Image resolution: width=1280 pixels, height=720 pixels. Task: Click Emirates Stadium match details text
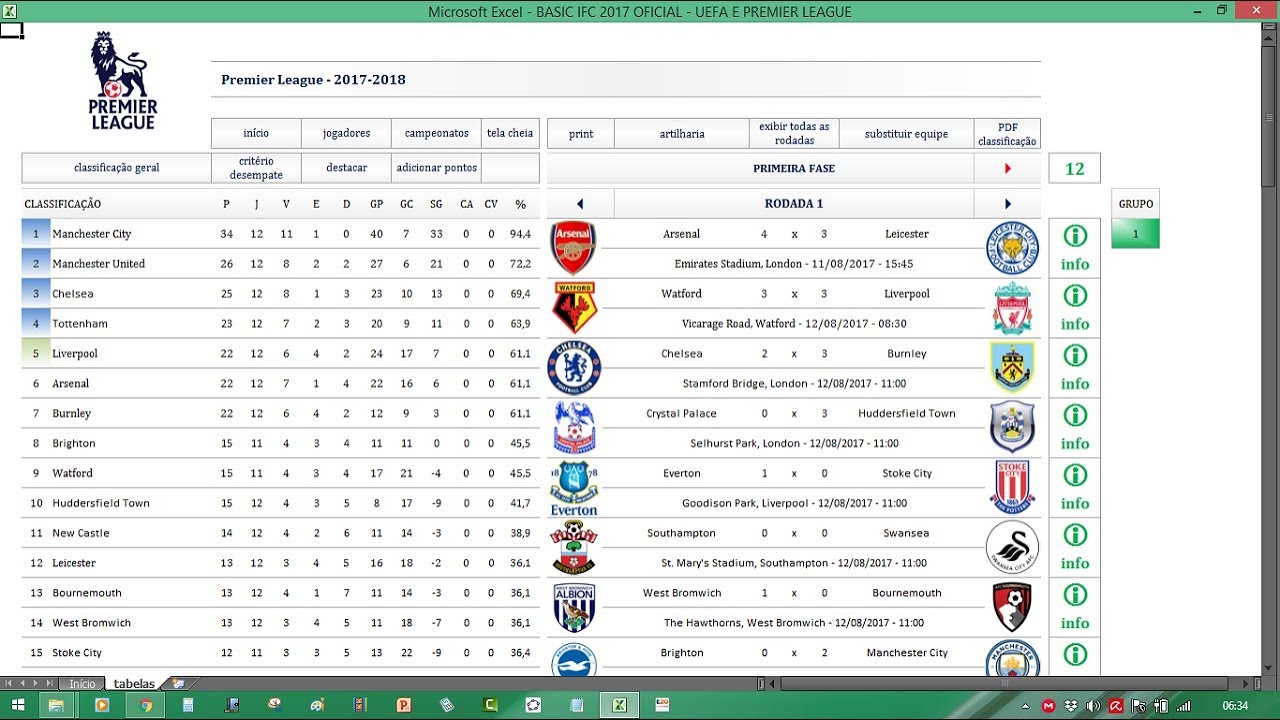(x=792, y=264)
